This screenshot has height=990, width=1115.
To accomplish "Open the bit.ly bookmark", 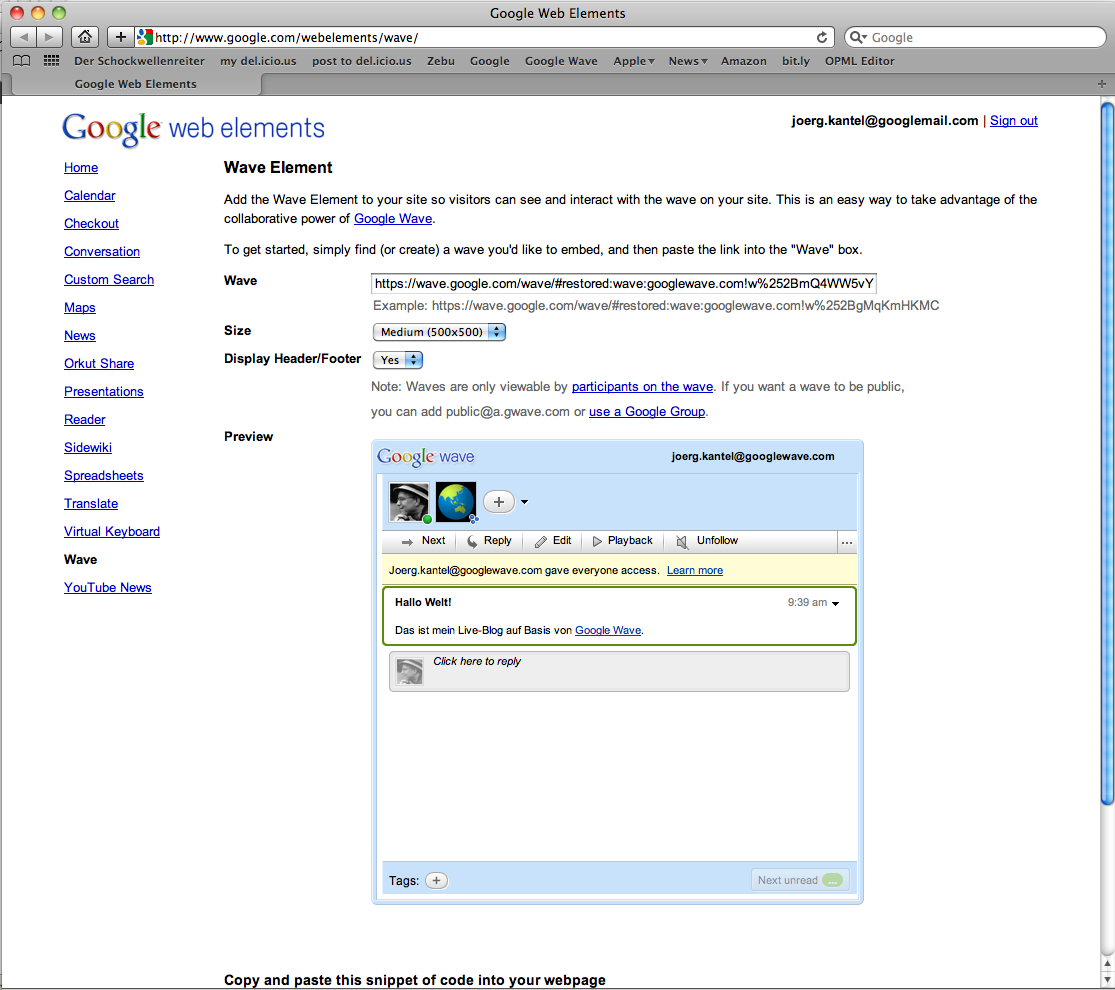I will (x=796, y=61).
